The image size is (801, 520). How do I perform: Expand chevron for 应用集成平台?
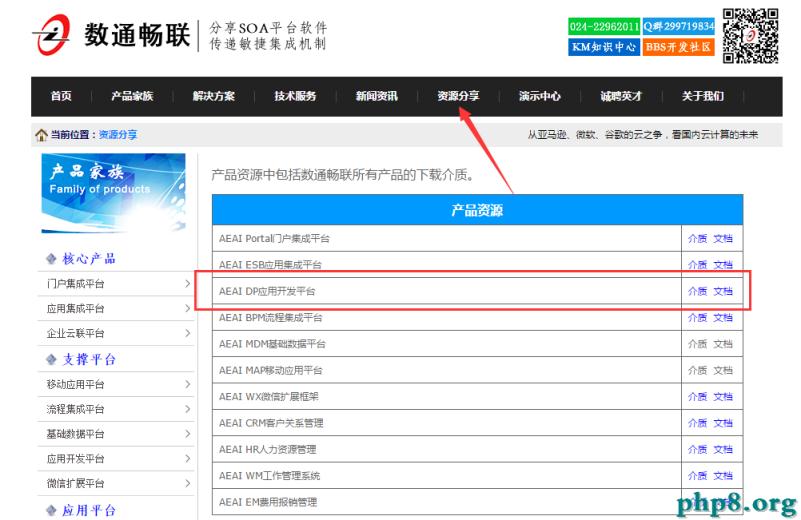click(x=187, y=308)
